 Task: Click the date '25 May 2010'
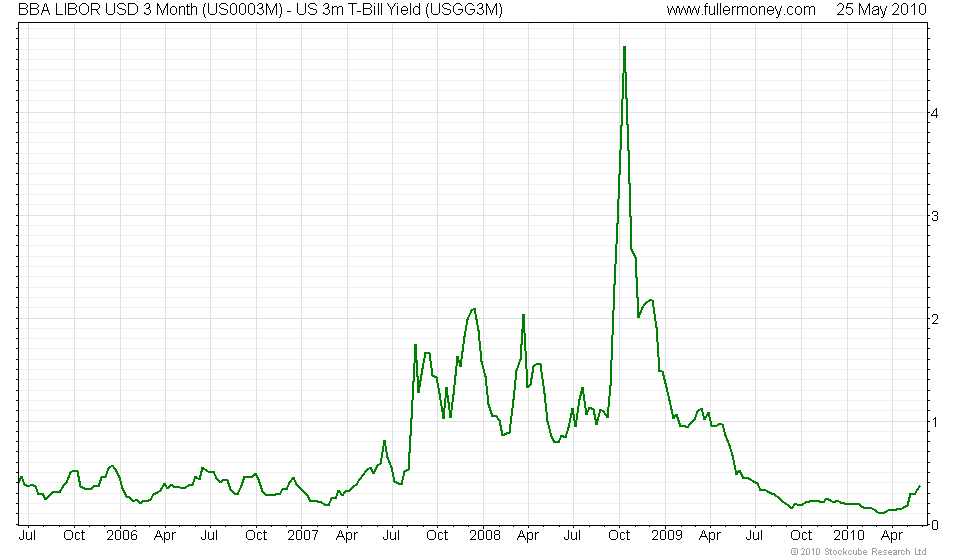881,9
